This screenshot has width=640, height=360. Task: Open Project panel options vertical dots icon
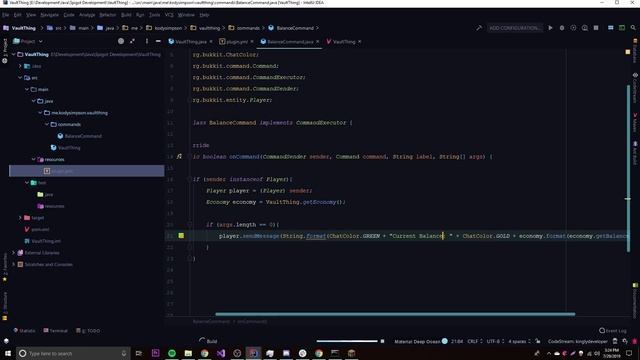tap(147, 41)
